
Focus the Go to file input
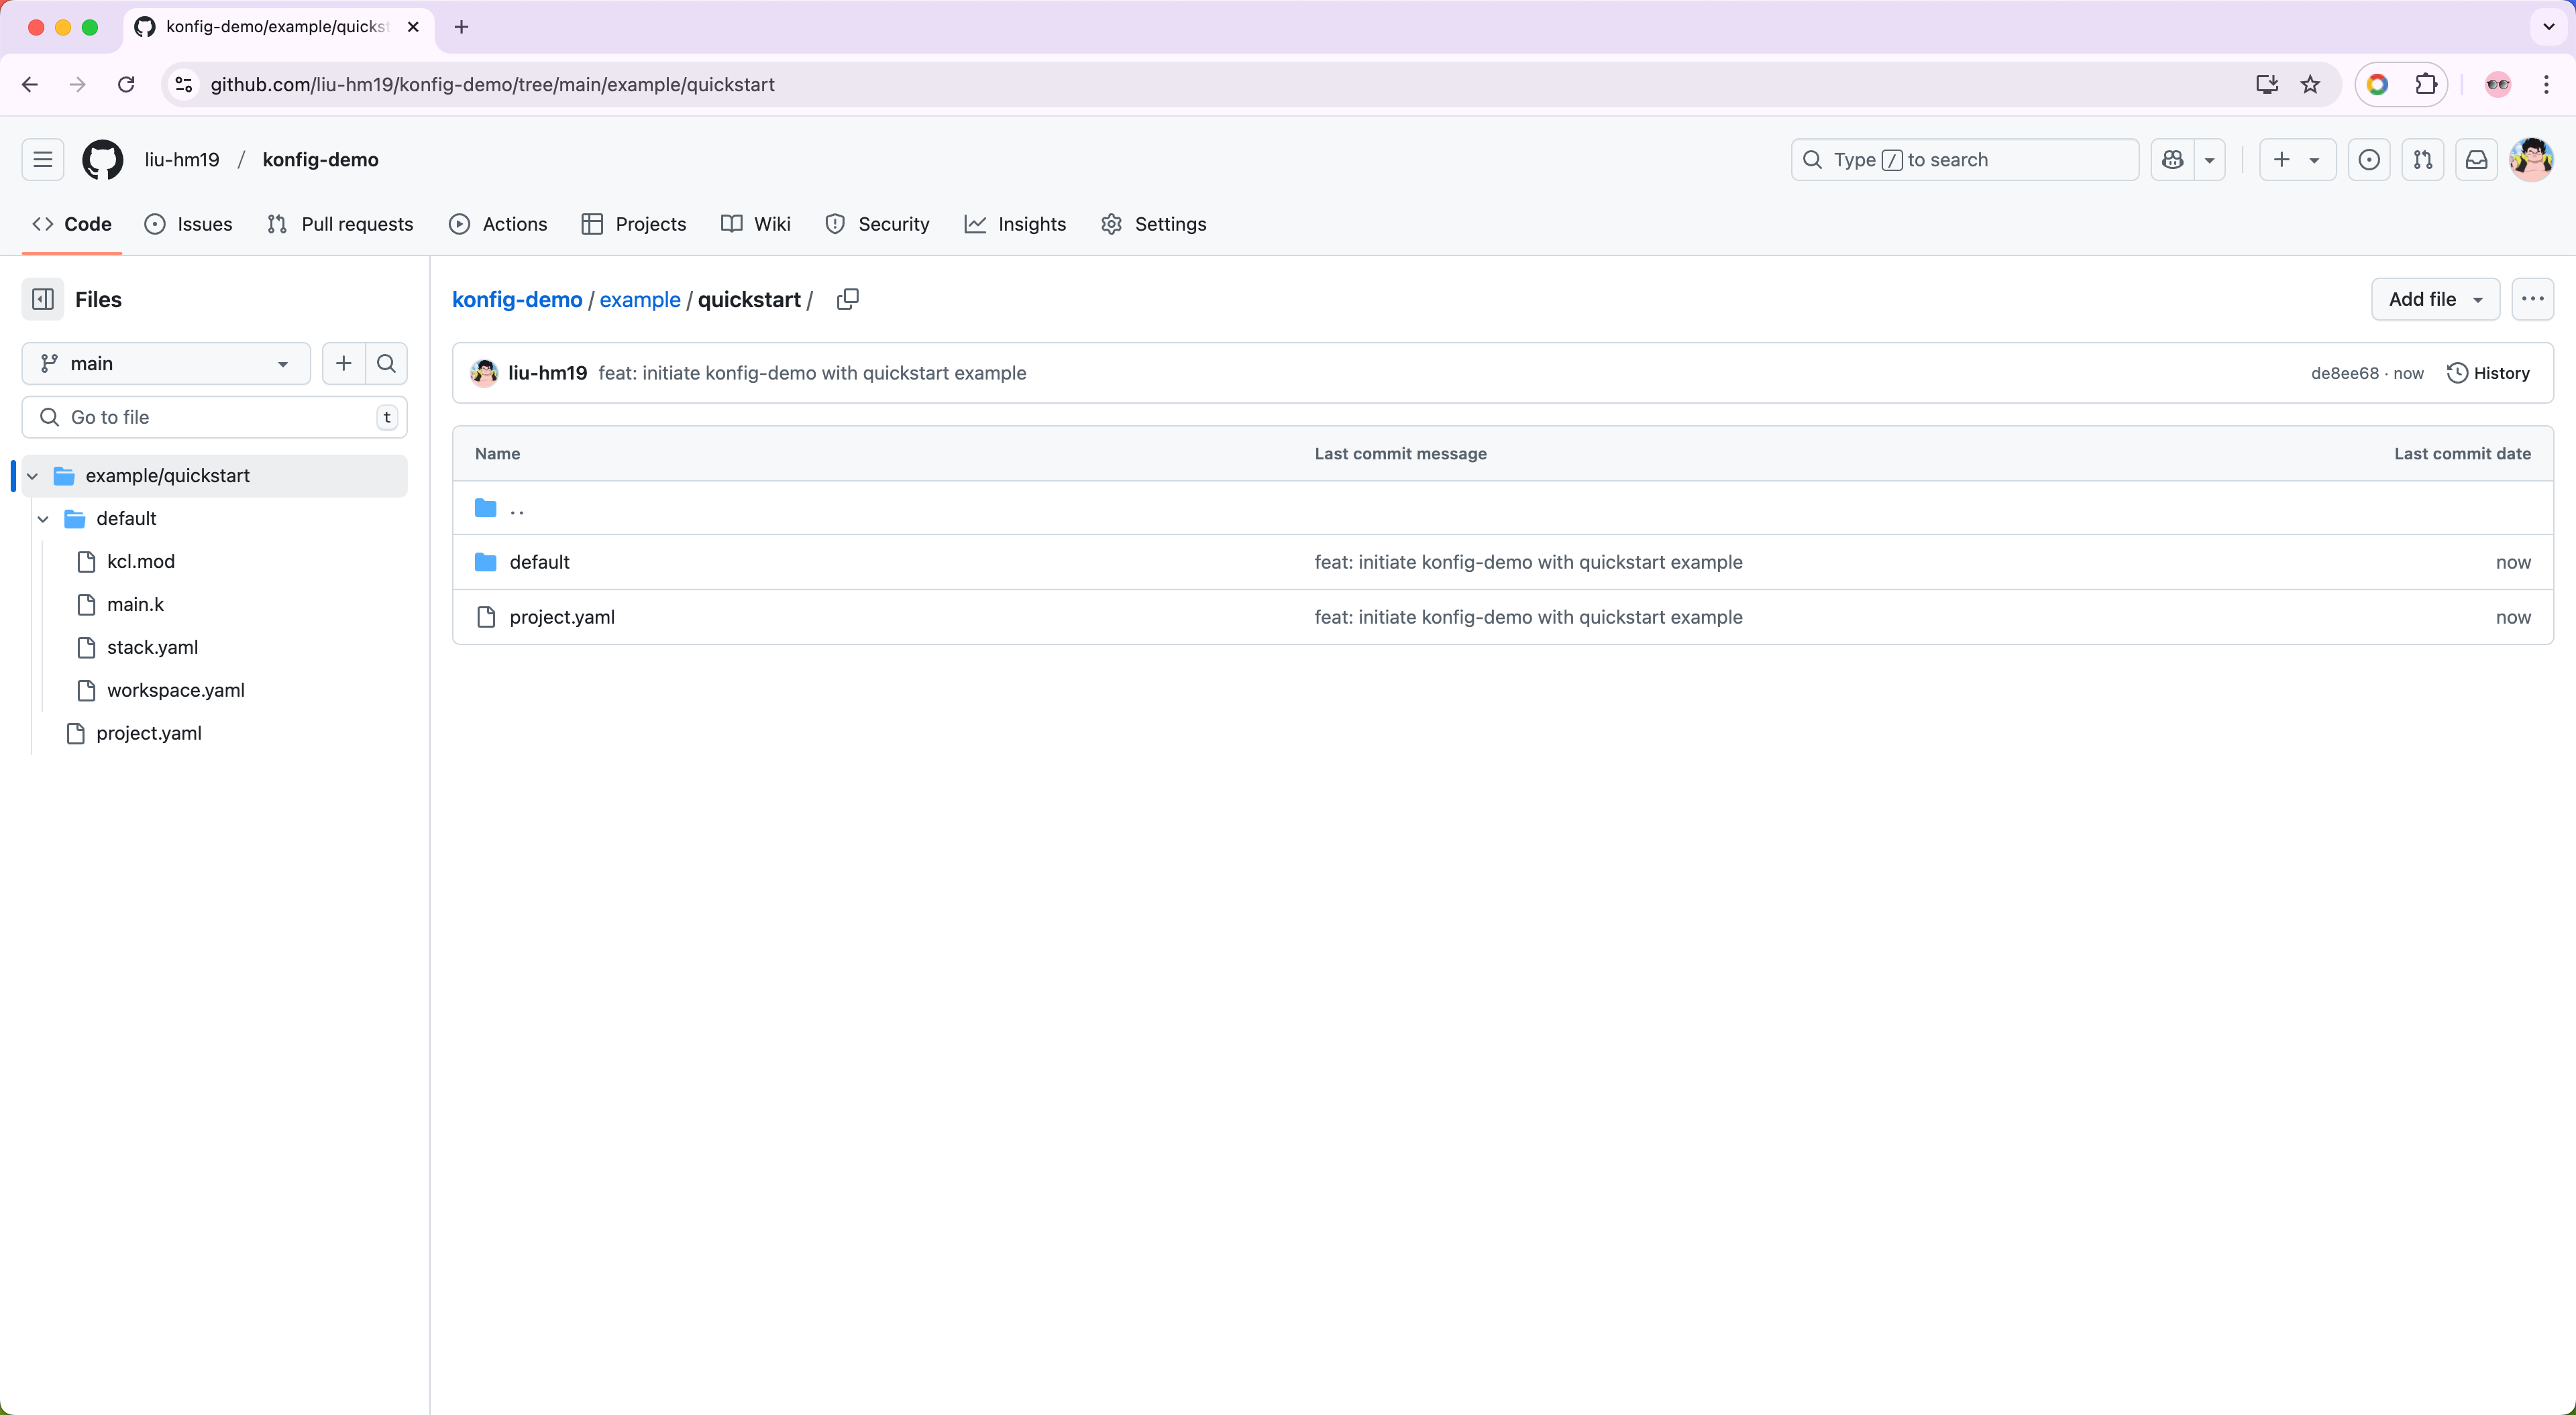(x=213, y=417)
